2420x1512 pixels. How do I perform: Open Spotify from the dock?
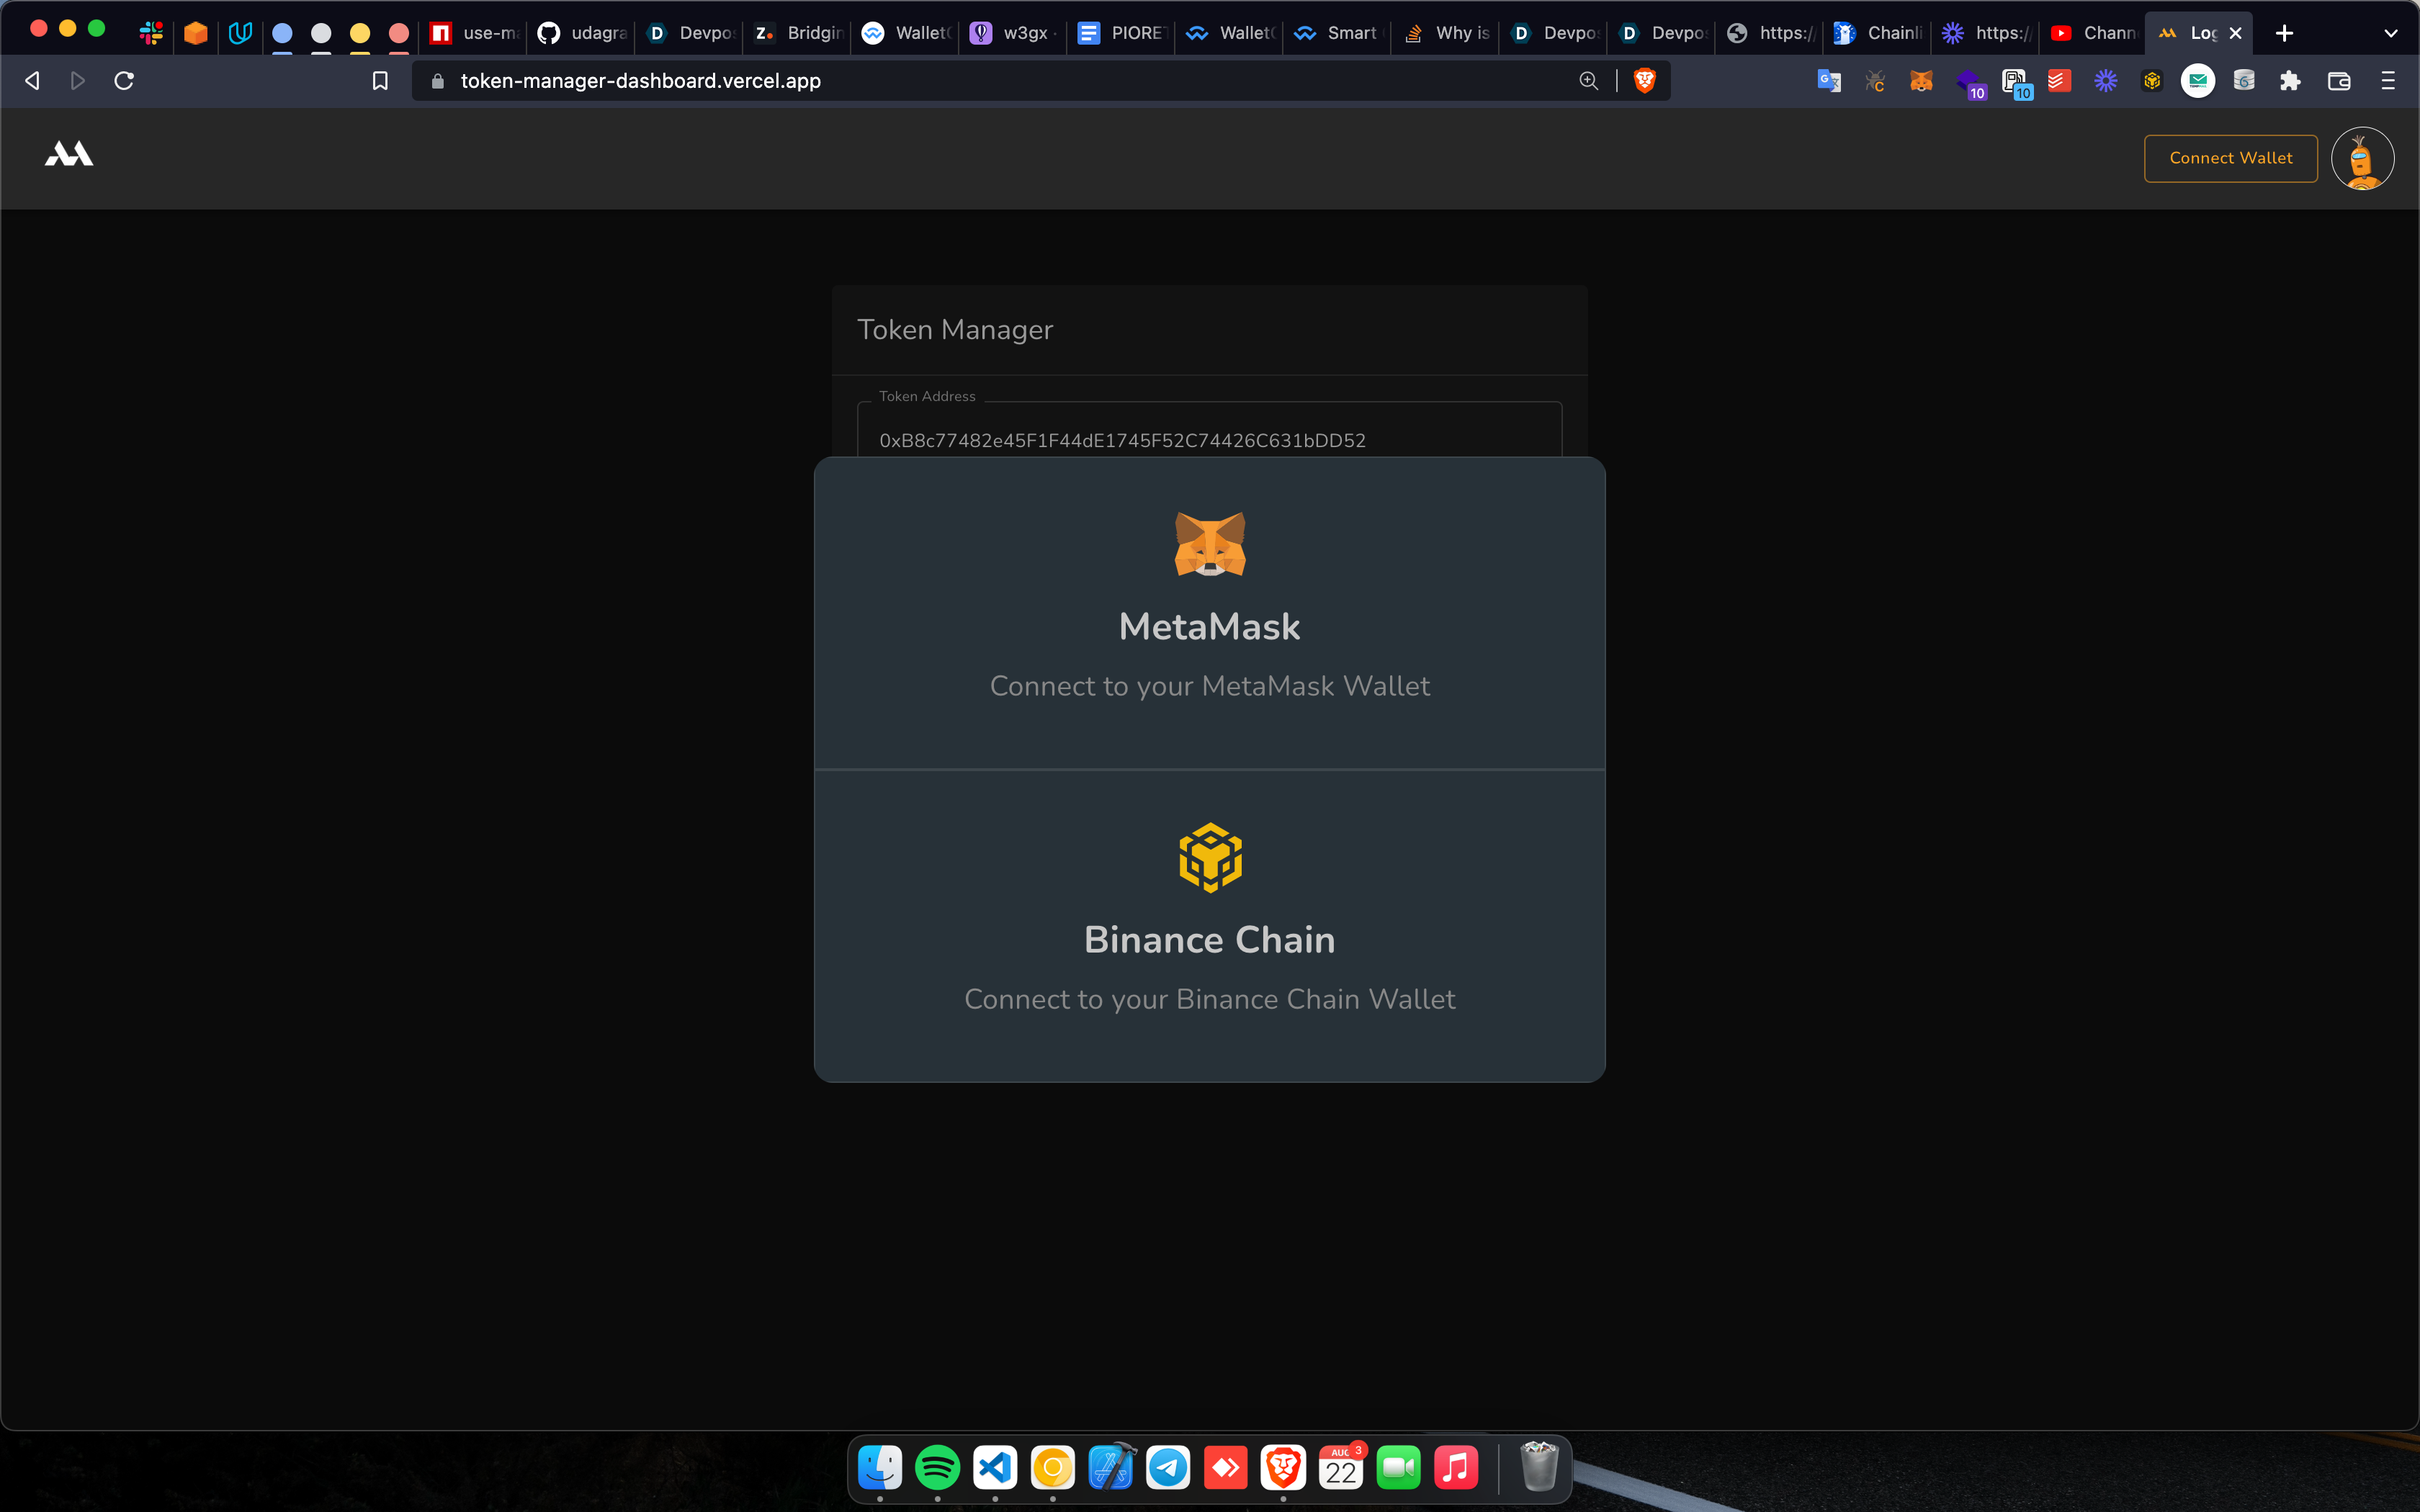click(937, 1467)
